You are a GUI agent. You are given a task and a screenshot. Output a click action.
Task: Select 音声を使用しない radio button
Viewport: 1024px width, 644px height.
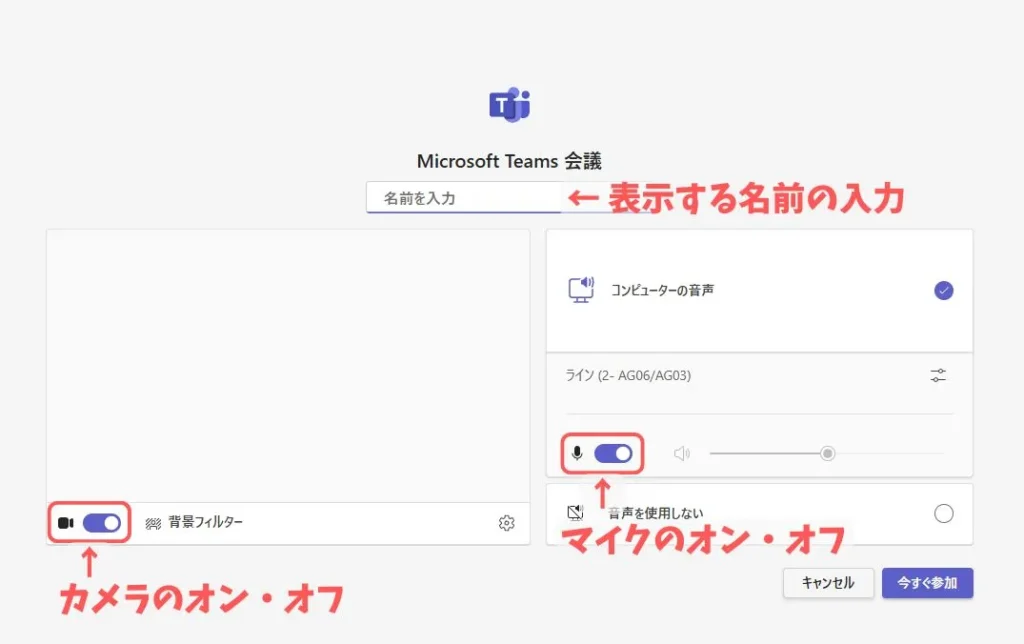tap(943, 513)
